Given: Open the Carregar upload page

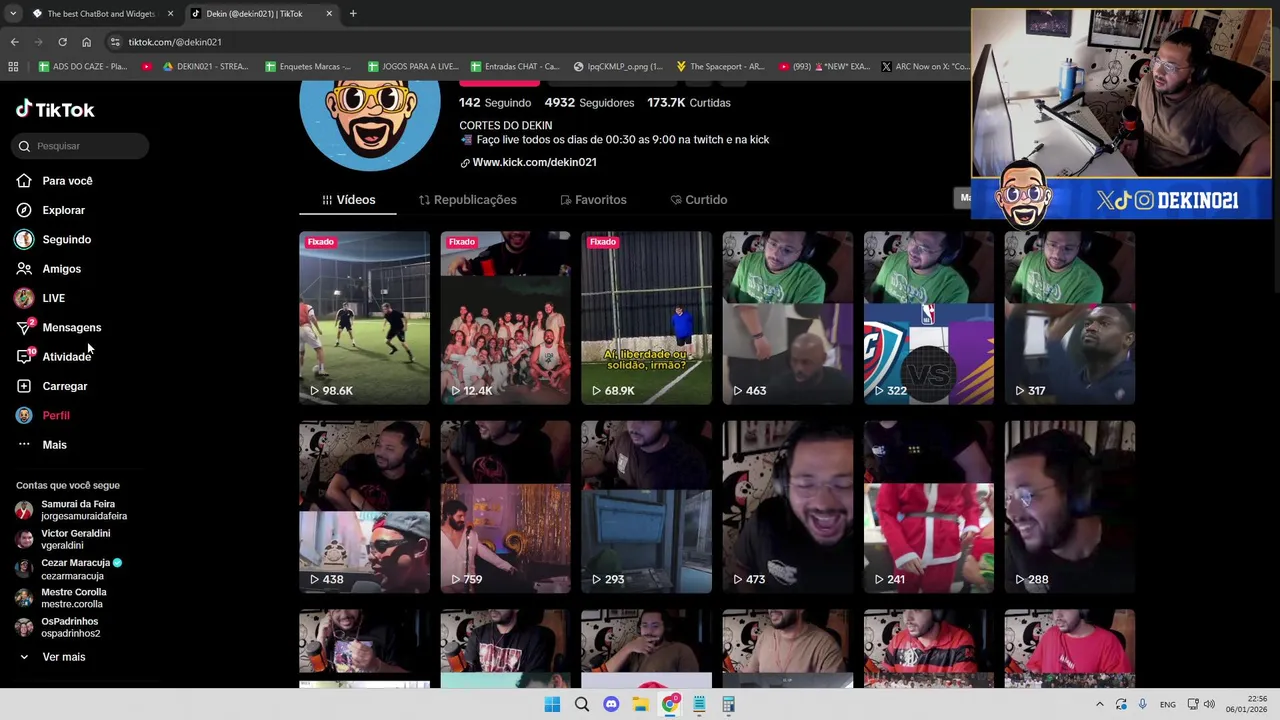Looking at the screenshot, I should click(x=52, y=386).
